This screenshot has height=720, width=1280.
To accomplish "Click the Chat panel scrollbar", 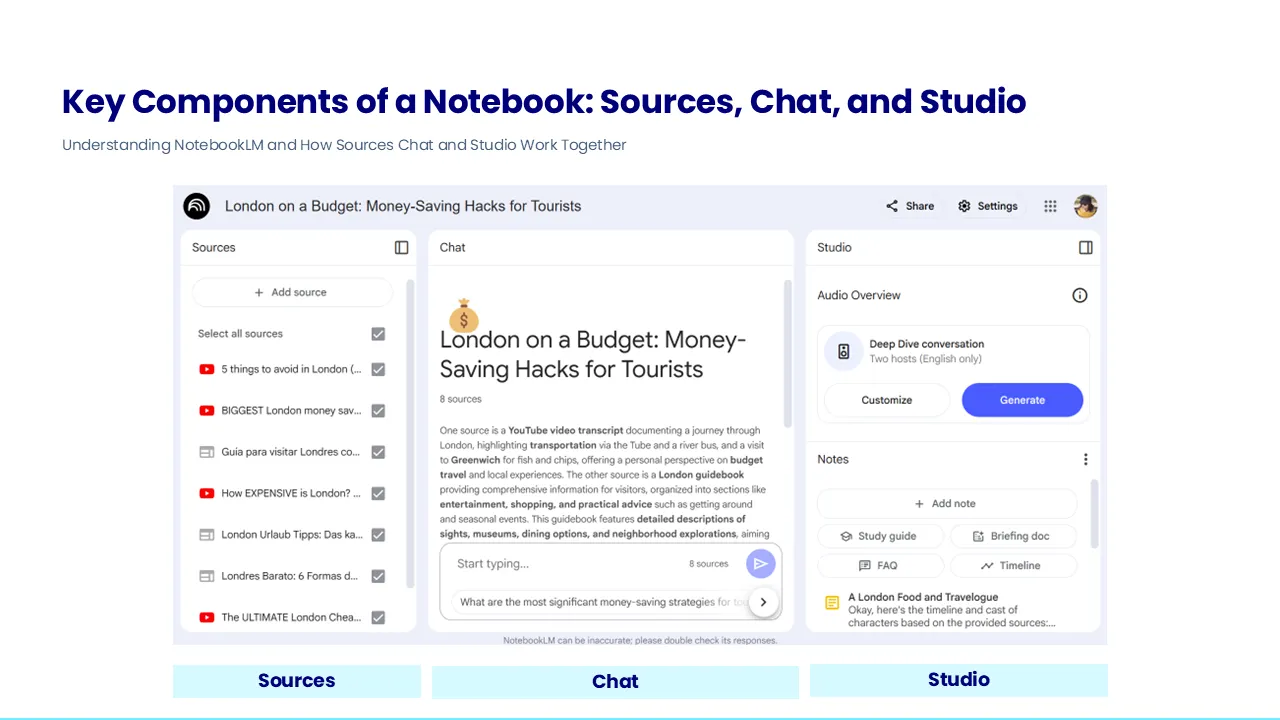I will point(787,353).
